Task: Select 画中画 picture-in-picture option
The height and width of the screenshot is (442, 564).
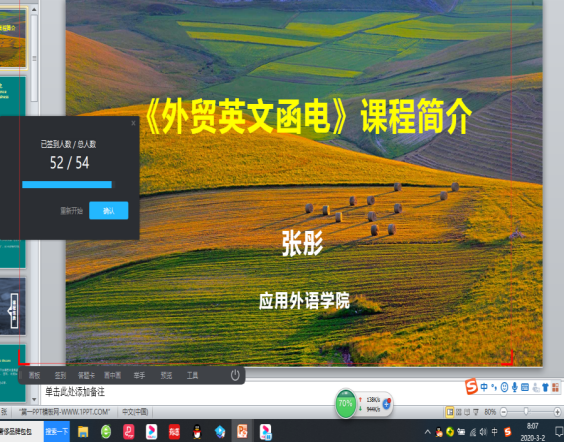Action: (113, 375)
